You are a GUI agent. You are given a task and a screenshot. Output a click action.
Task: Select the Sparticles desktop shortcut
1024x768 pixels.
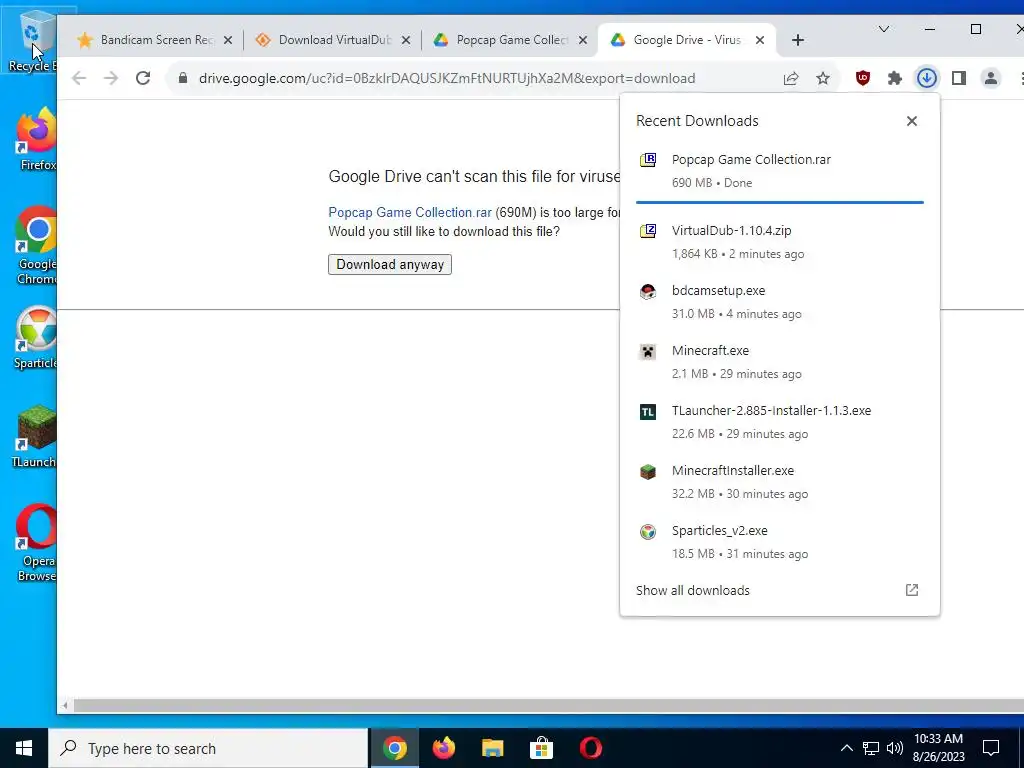pos(36,338)
